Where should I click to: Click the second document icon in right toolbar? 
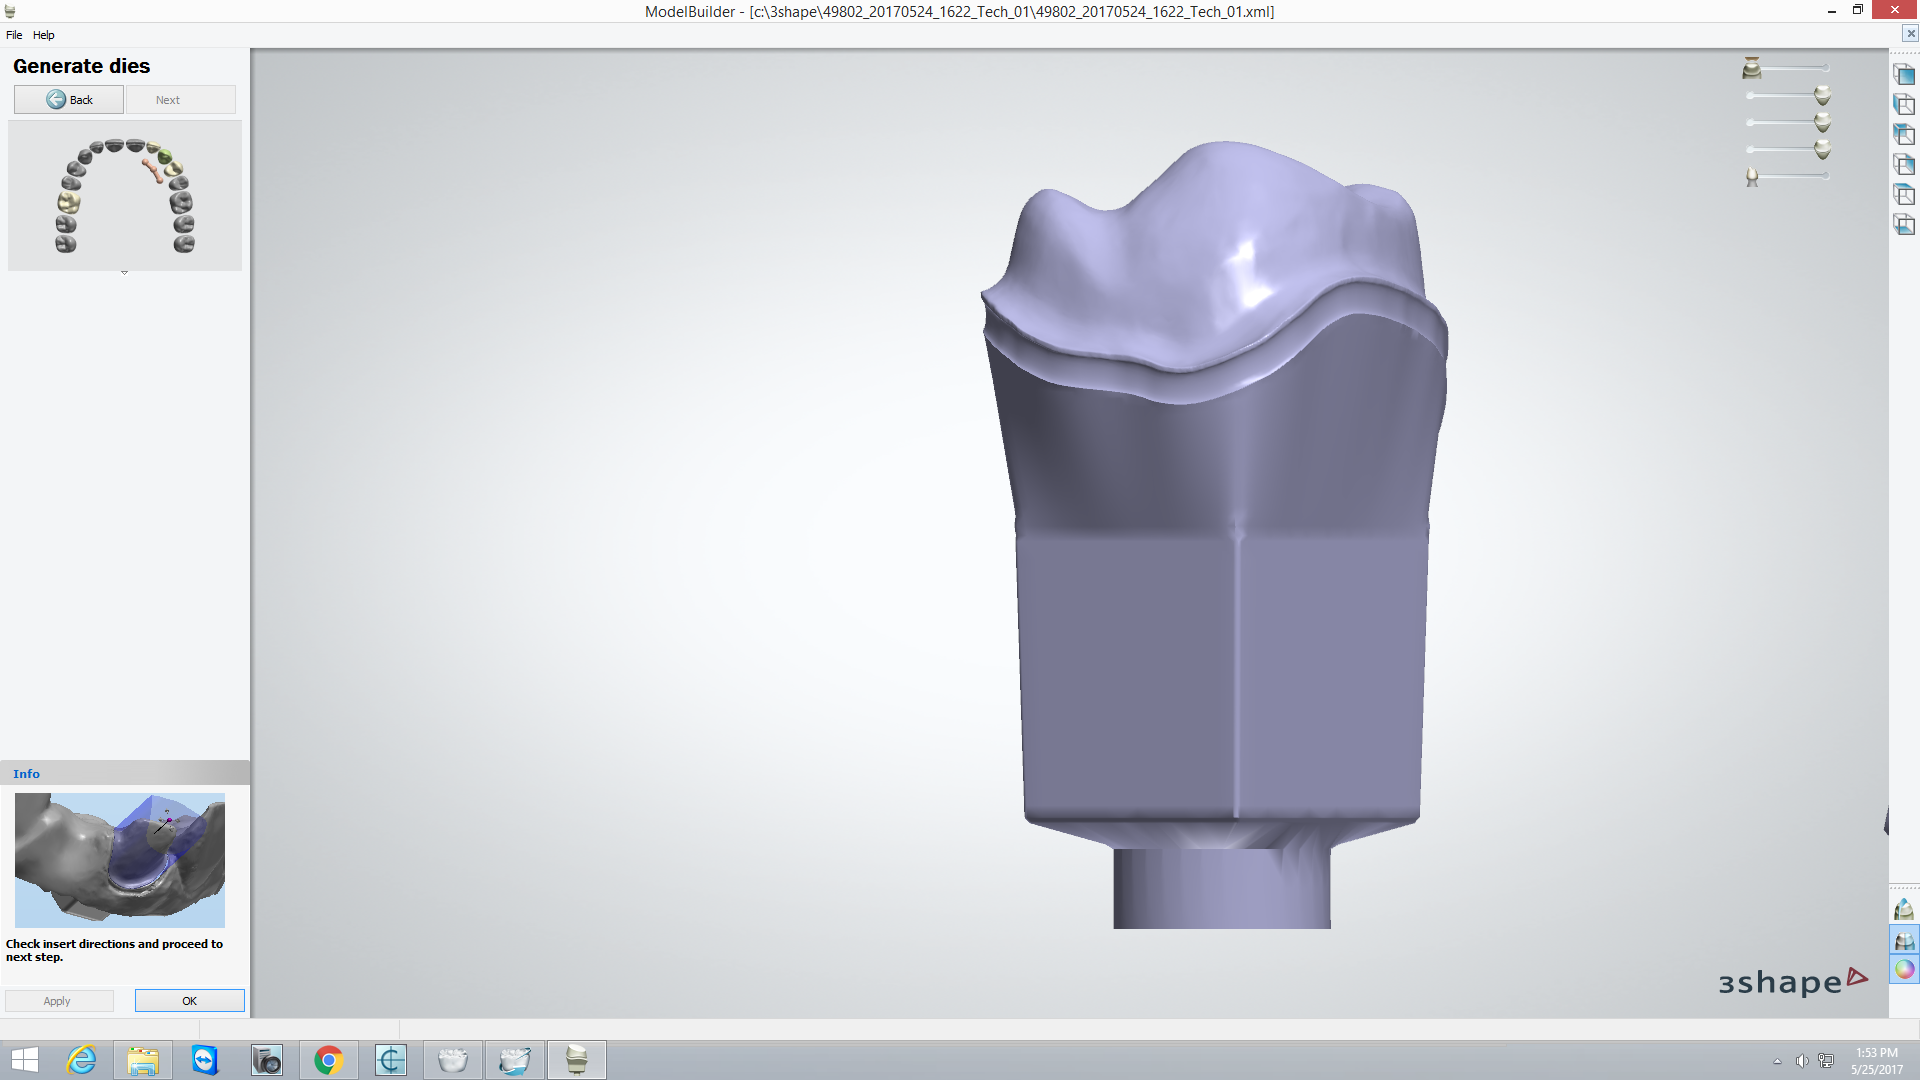tap(1905, 103)
